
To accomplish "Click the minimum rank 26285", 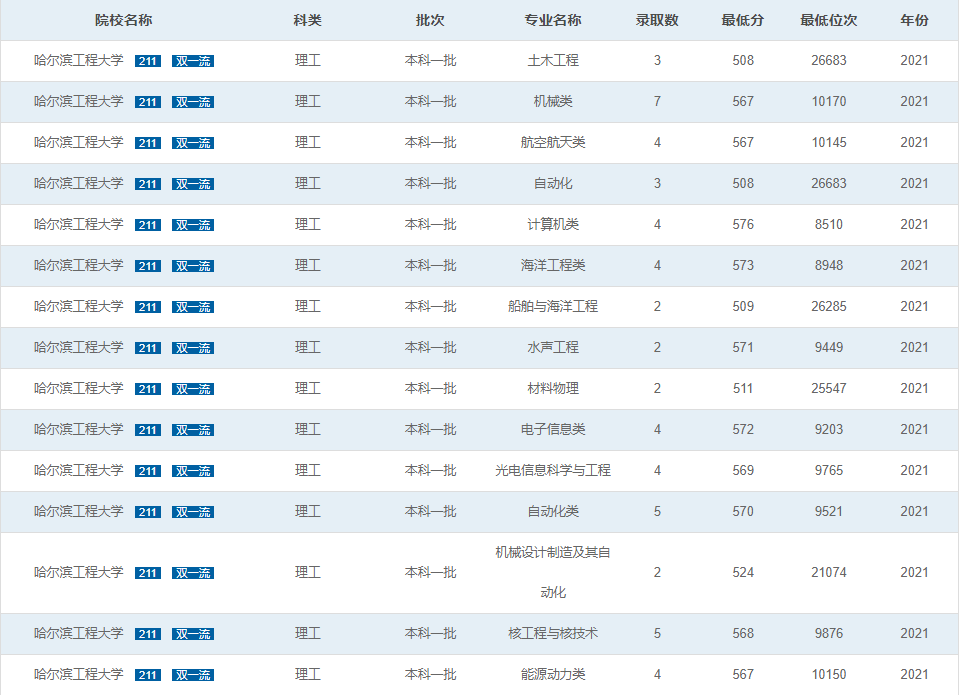I will coord(829,306).
